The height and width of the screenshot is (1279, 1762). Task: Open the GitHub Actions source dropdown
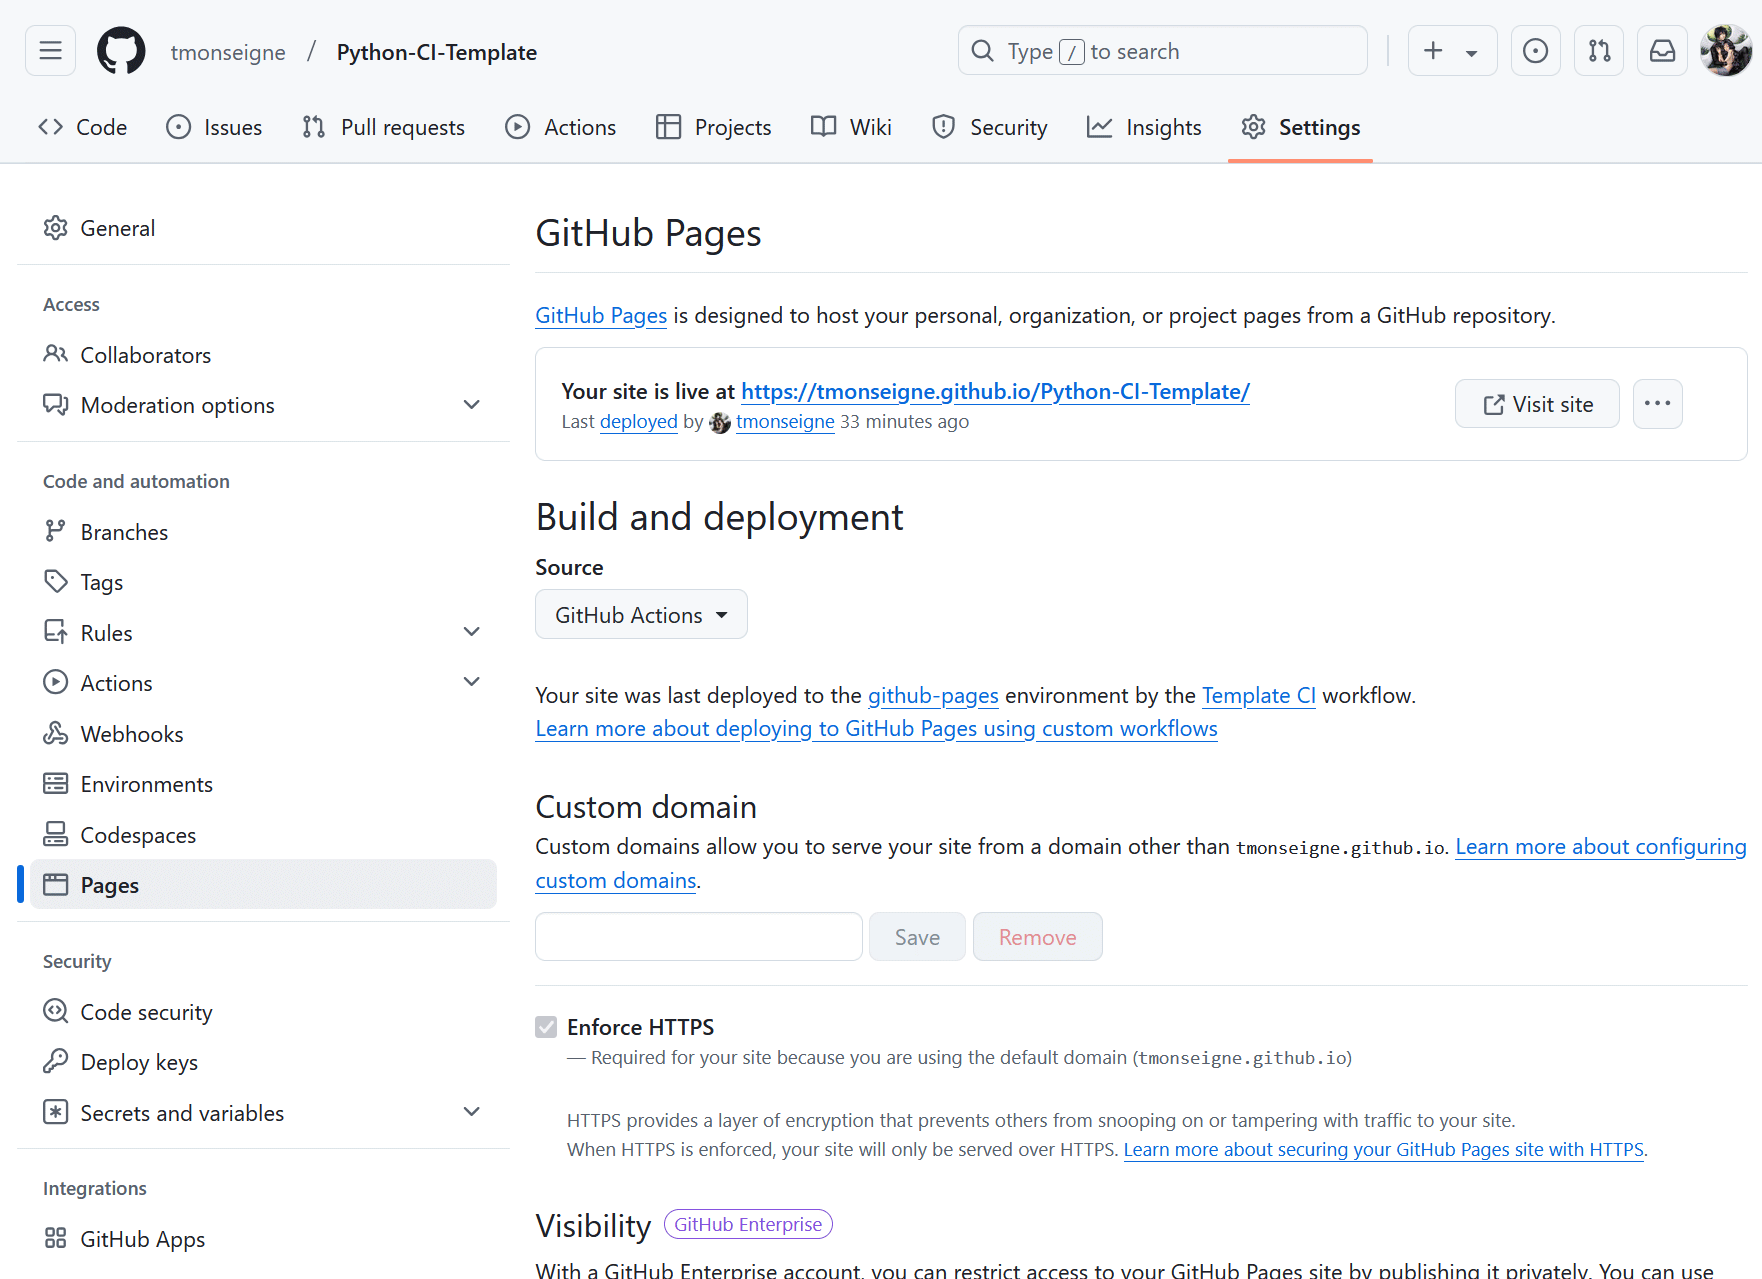641,615
